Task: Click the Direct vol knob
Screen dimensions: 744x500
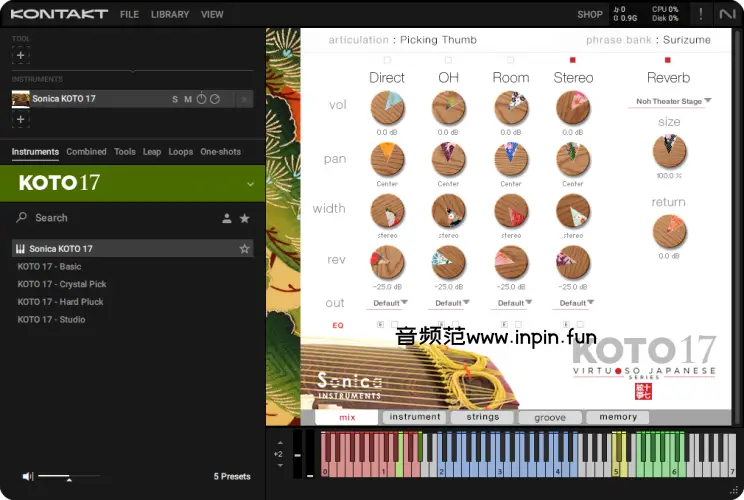Action: coord(387,108)
